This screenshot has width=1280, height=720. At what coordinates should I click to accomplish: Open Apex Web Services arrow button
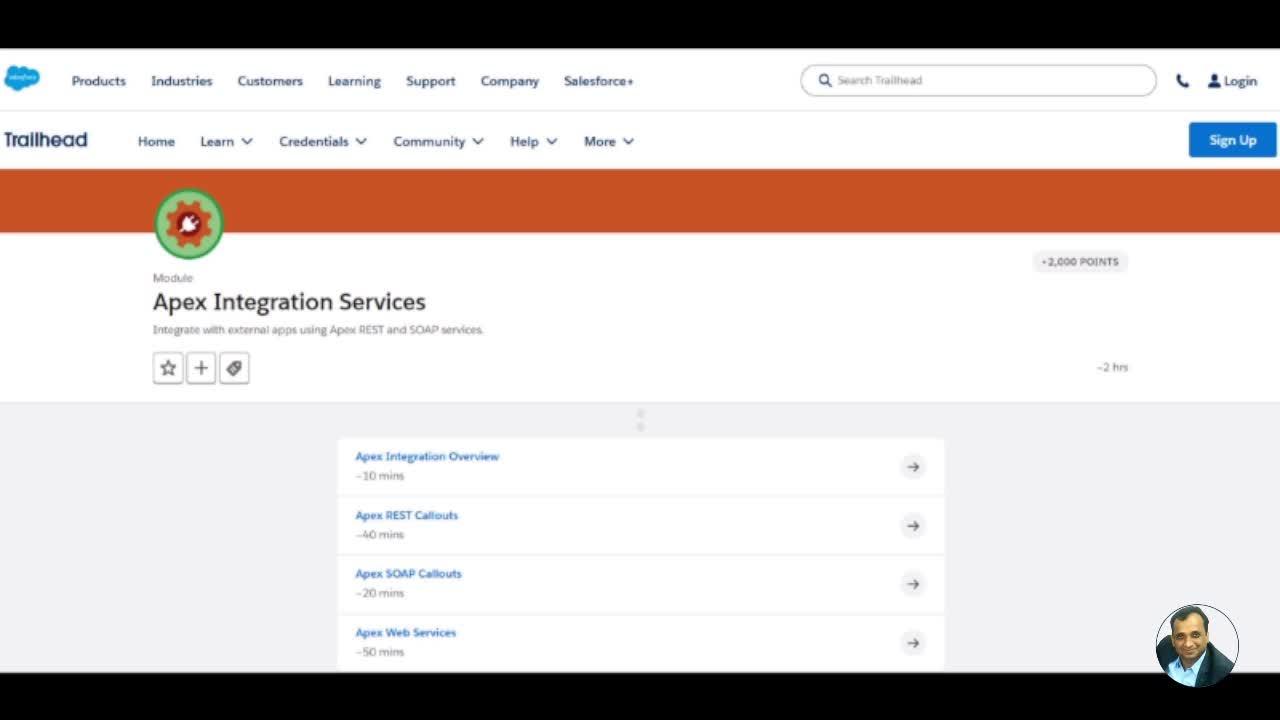click(913, 643)
